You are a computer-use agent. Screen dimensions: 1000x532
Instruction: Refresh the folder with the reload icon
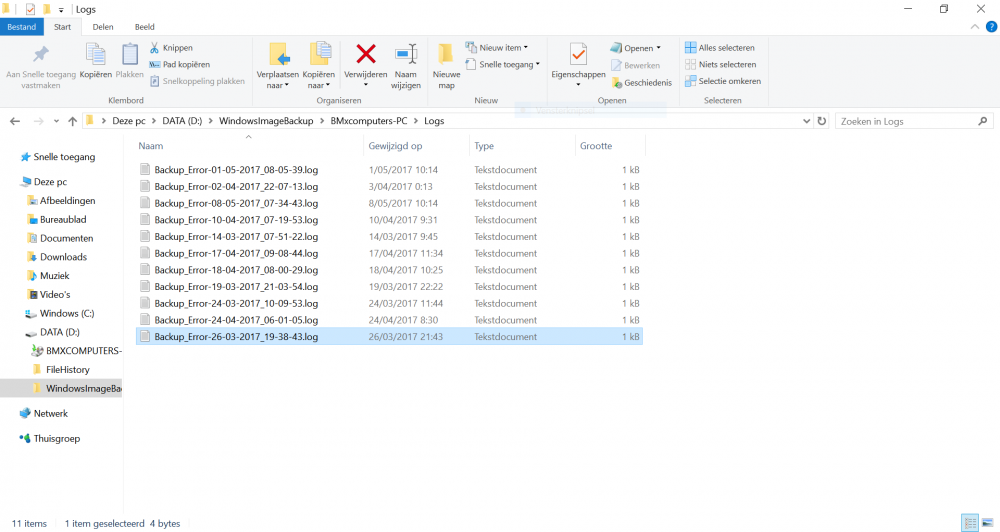tap(821, 121)
